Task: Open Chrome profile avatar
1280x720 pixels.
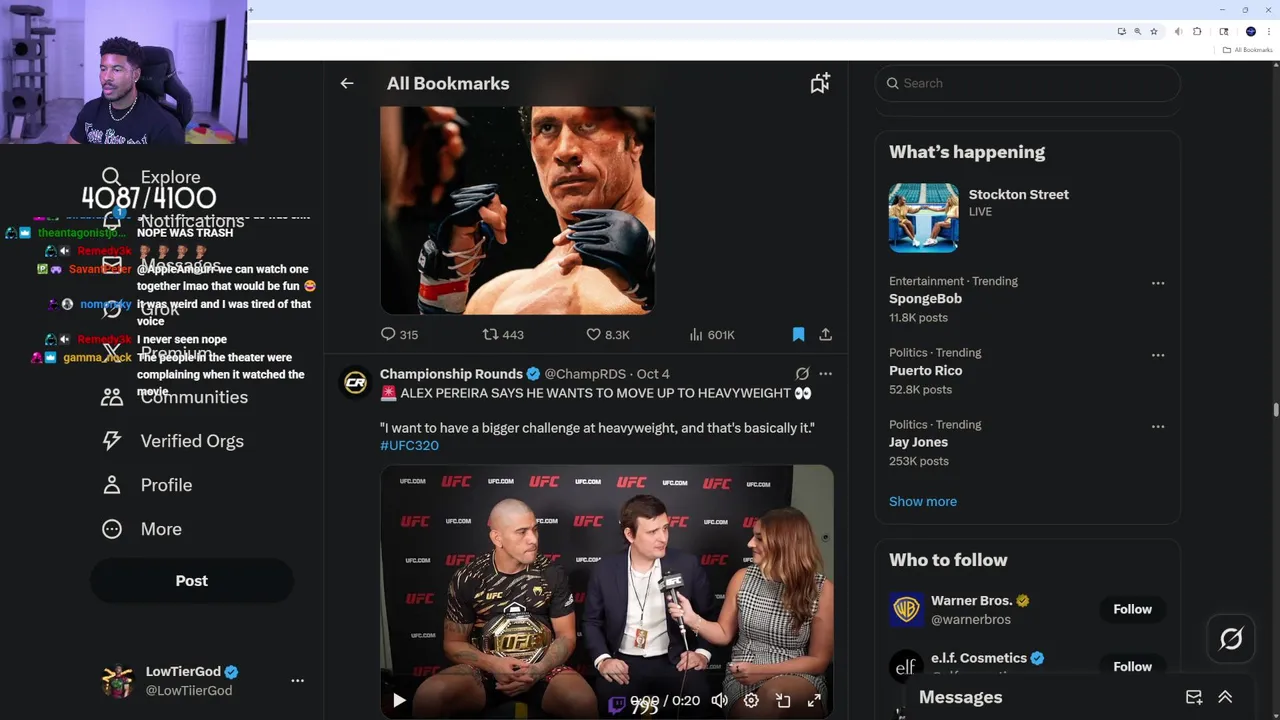Action: (1250, 32)
